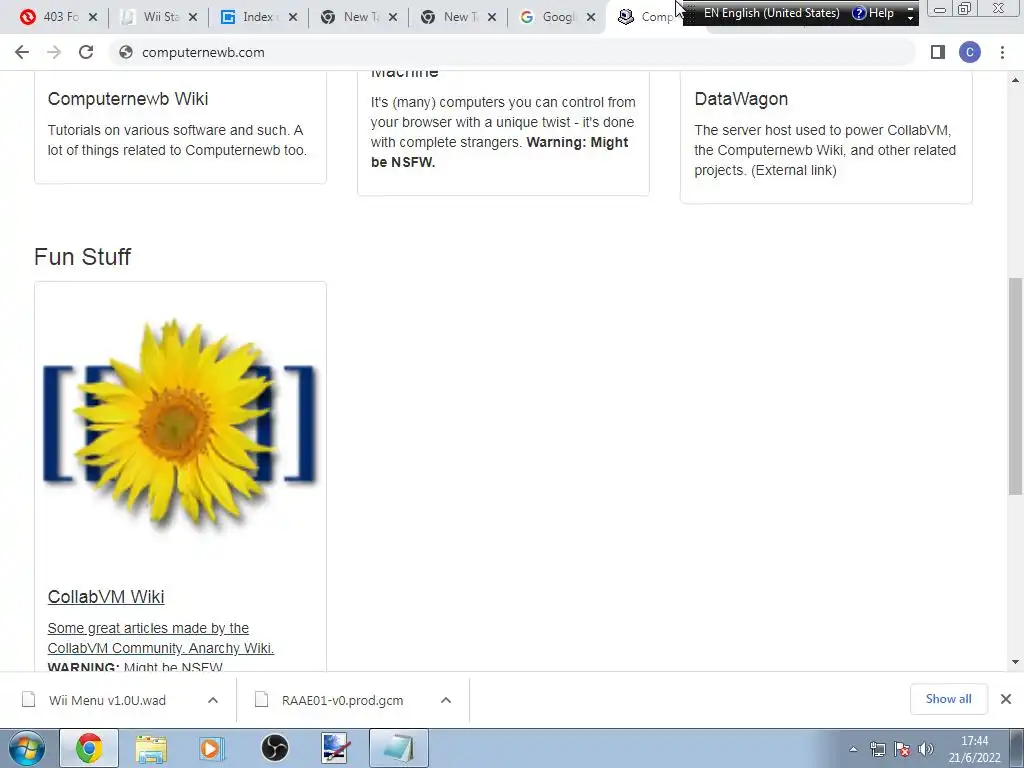
Task: Switch to the 403 Forbidden tab
Action: [x=51, y=17]
